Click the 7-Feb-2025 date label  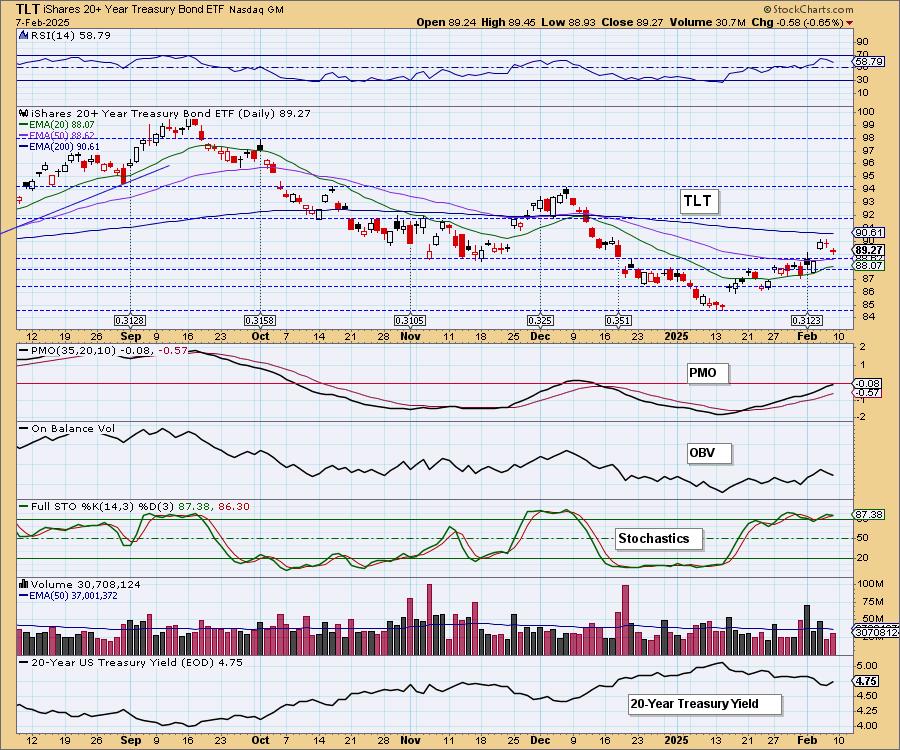click(x=42, y=22)
